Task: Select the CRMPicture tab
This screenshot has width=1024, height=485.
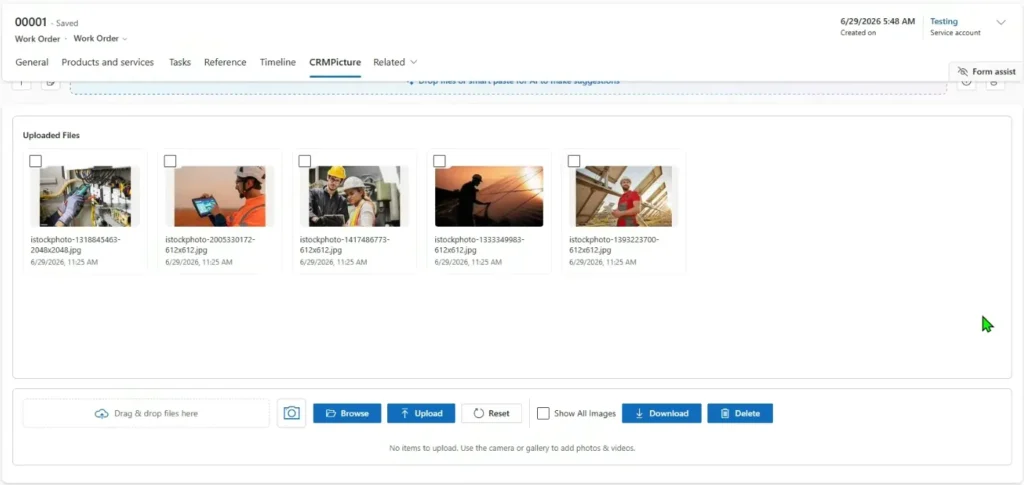Action: [x=335, y=62]
